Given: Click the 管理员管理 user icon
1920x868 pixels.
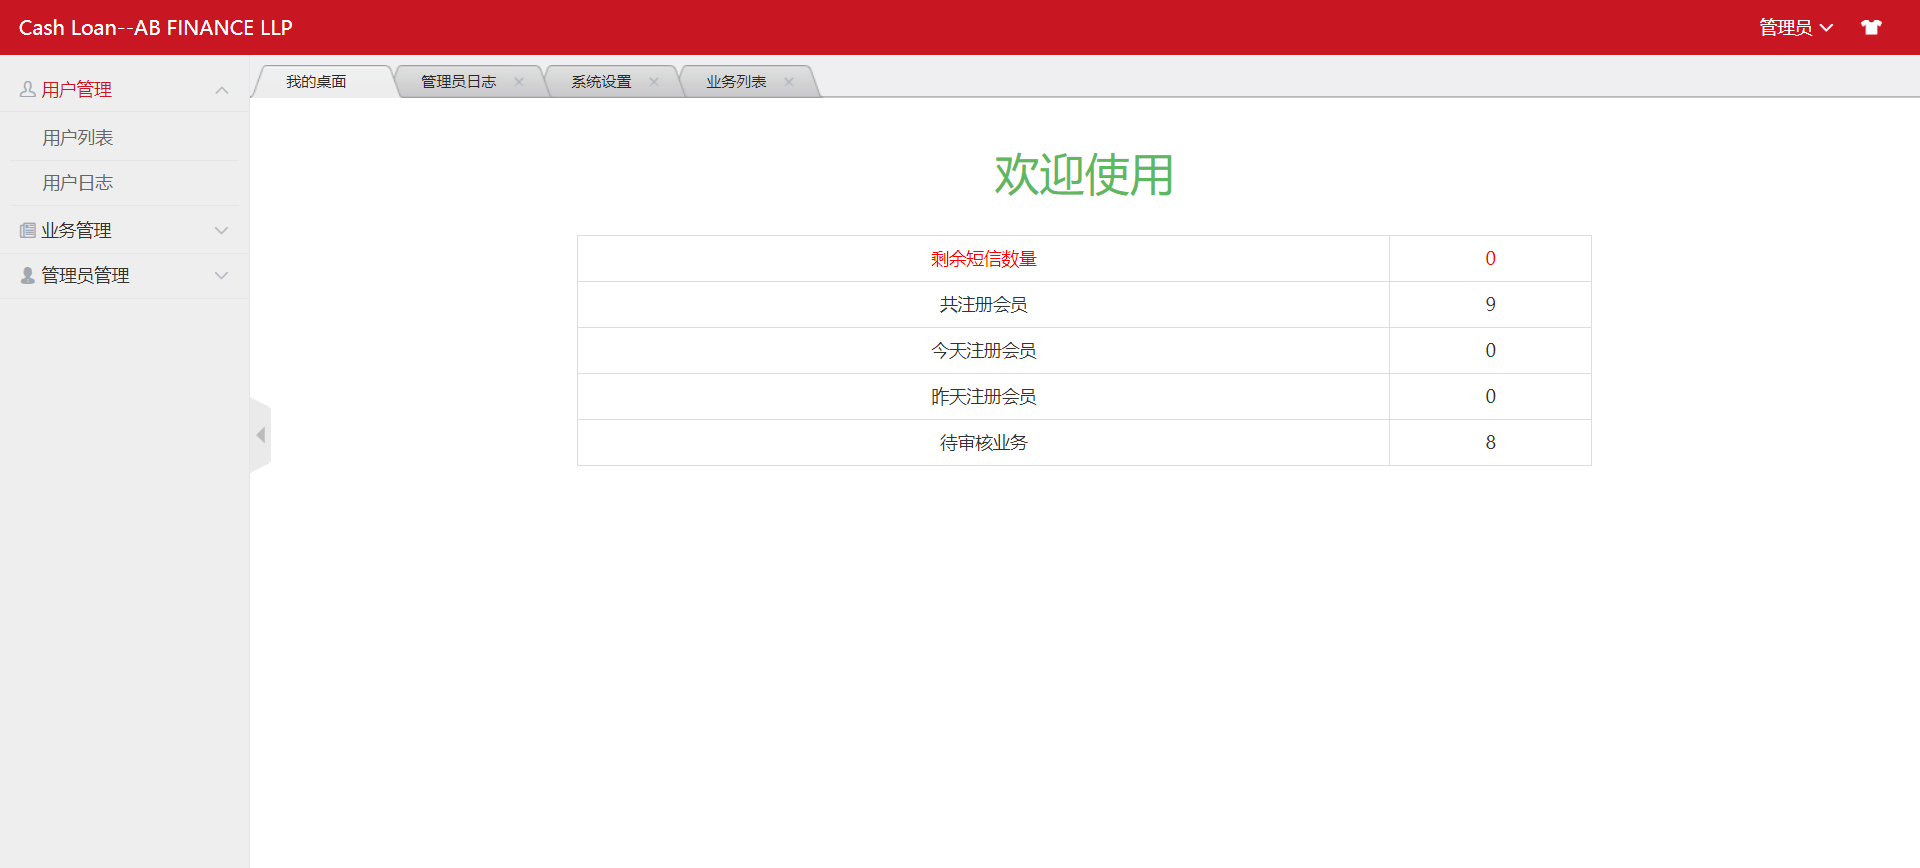Looking at the screenshot, I should coord(28,275).
